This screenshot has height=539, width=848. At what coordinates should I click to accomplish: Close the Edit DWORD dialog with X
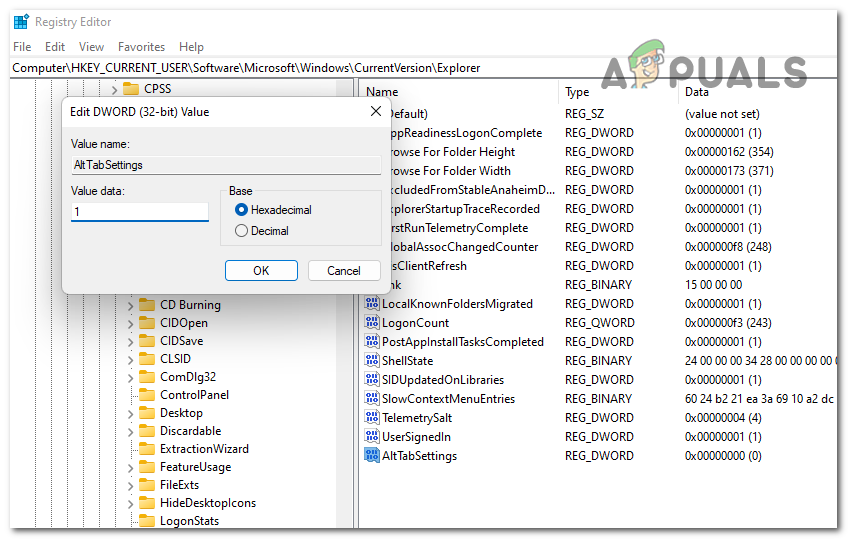(376, 111)
